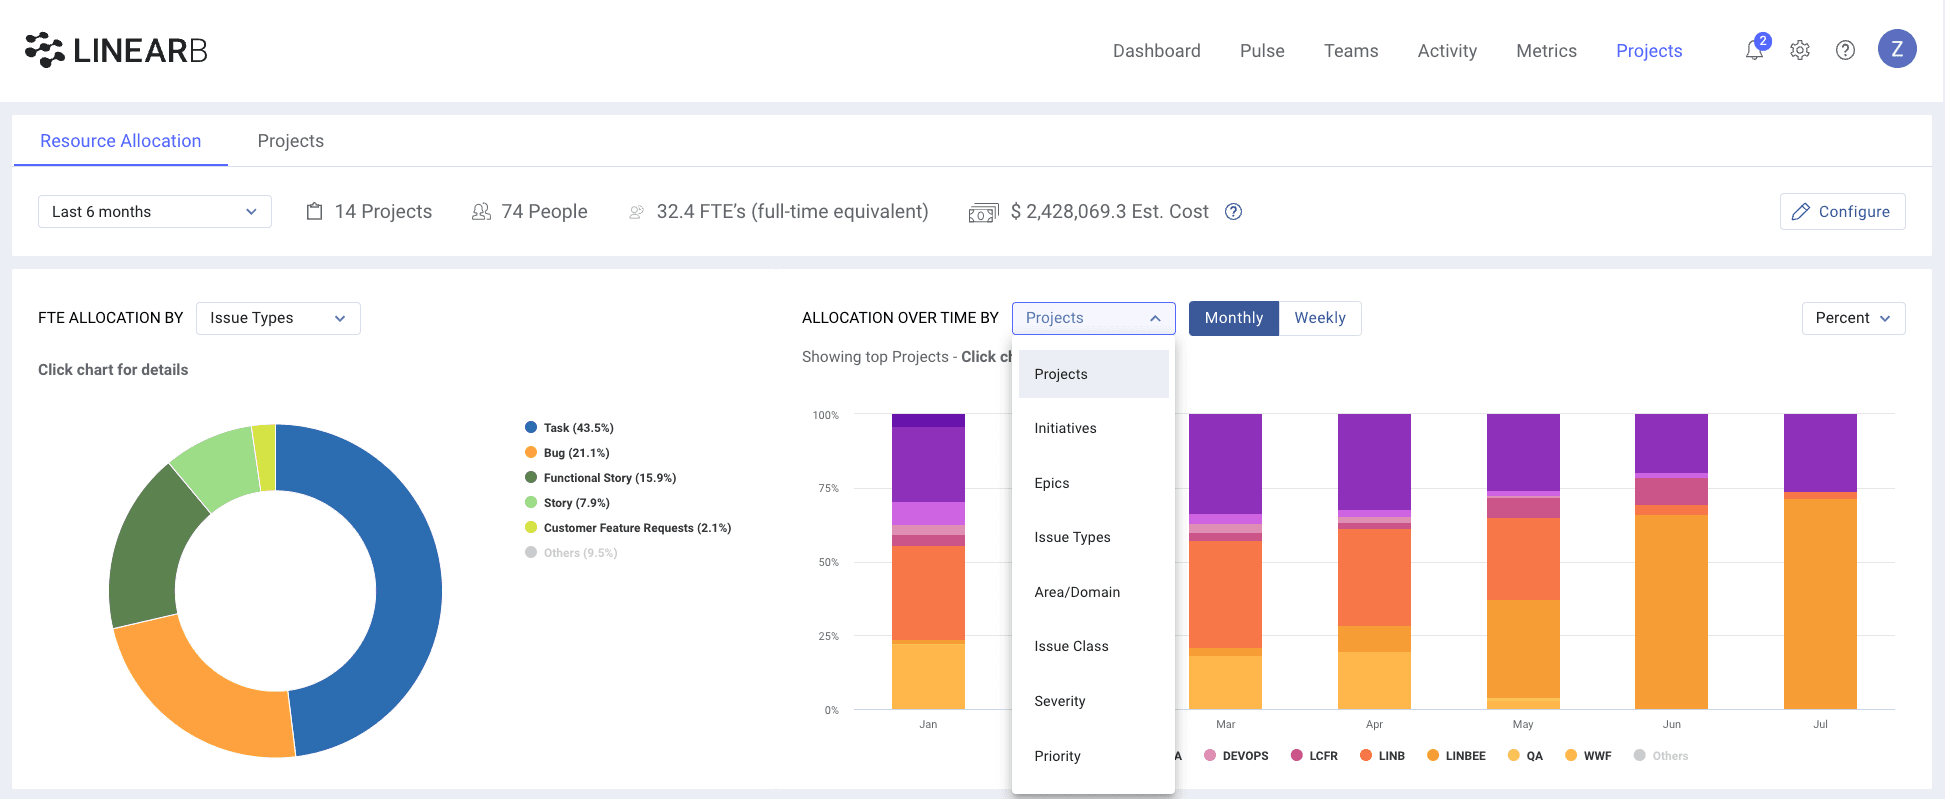Toggle Task (43.5%) legend entry

[569, 427]
